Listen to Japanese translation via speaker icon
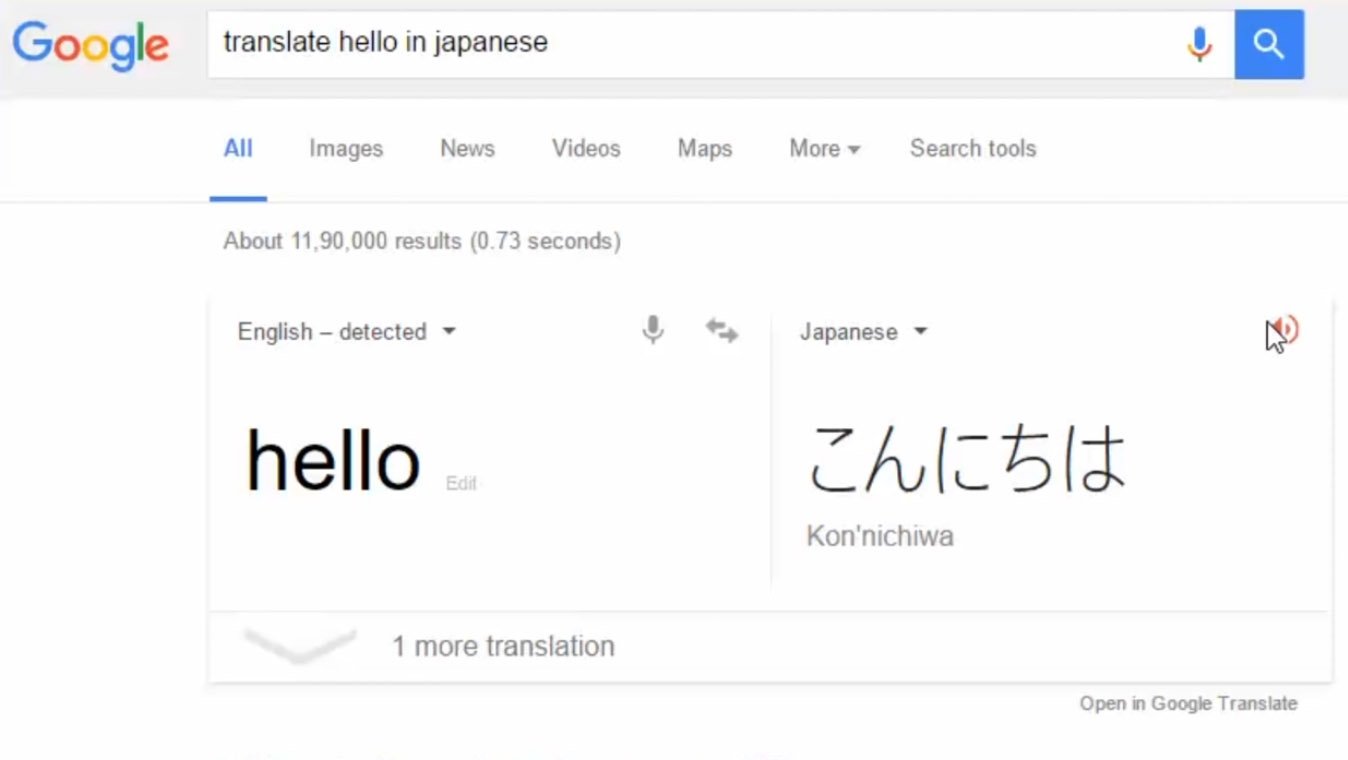 (1286, 330)
